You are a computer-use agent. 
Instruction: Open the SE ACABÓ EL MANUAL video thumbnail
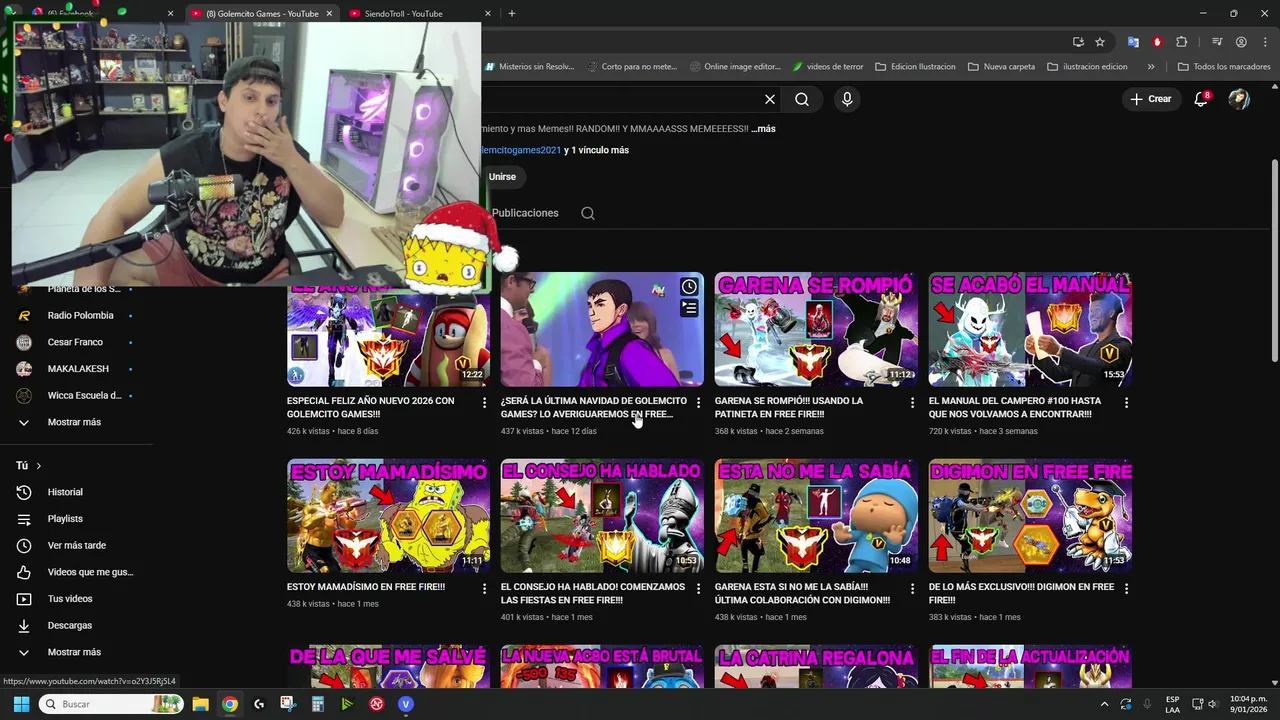pos(1030,329)
